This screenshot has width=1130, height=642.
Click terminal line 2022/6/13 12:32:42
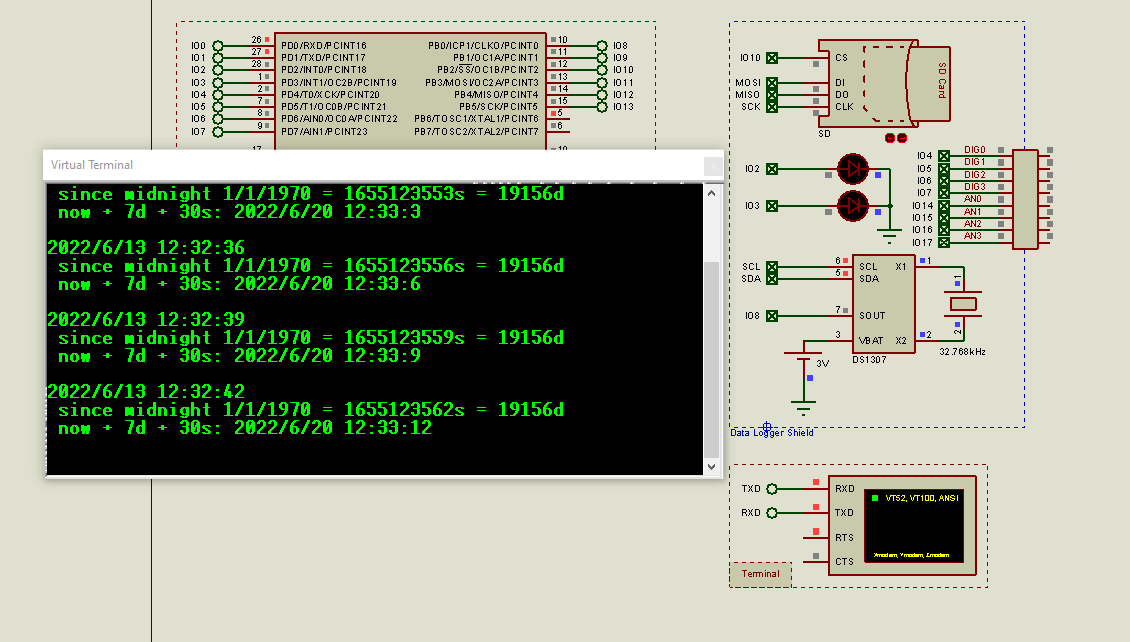(146, 392)
